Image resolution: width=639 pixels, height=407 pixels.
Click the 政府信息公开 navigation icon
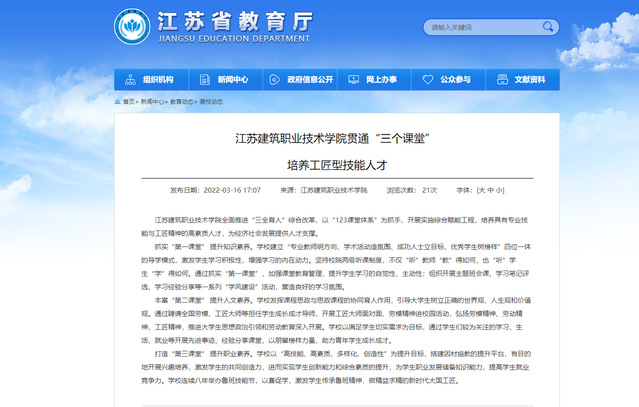click(x=275, y=79)
